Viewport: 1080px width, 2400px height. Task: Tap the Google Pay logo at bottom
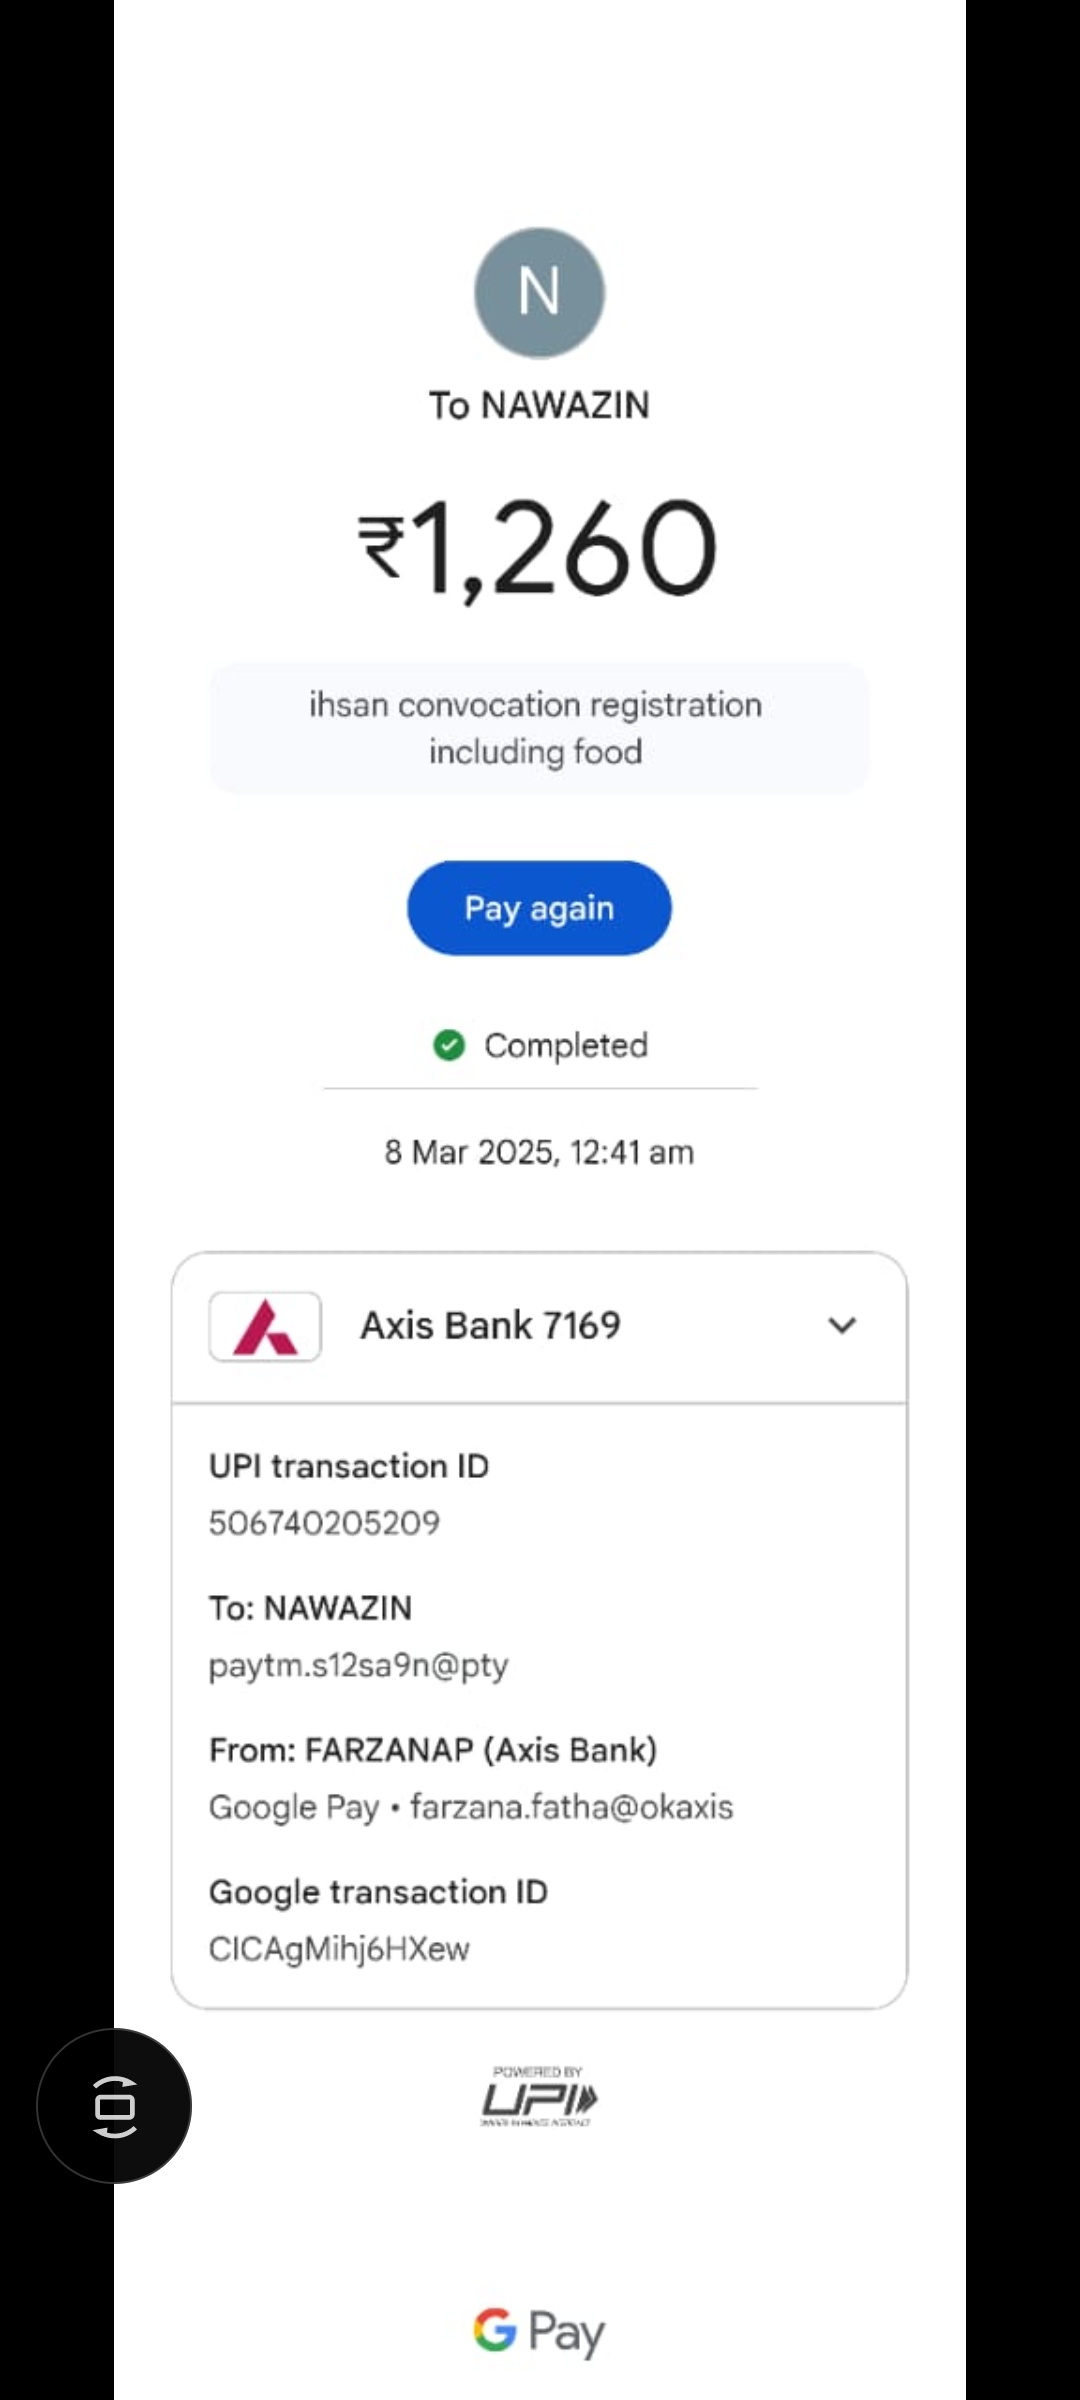(539, 2331)
